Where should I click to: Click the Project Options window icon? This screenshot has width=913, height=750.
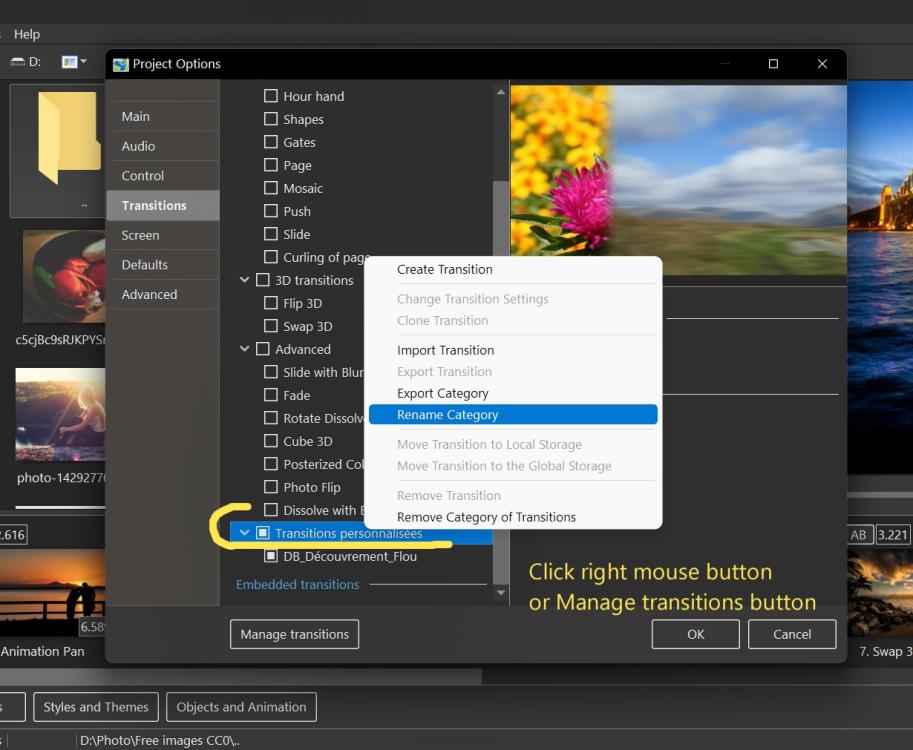point(121,64)
